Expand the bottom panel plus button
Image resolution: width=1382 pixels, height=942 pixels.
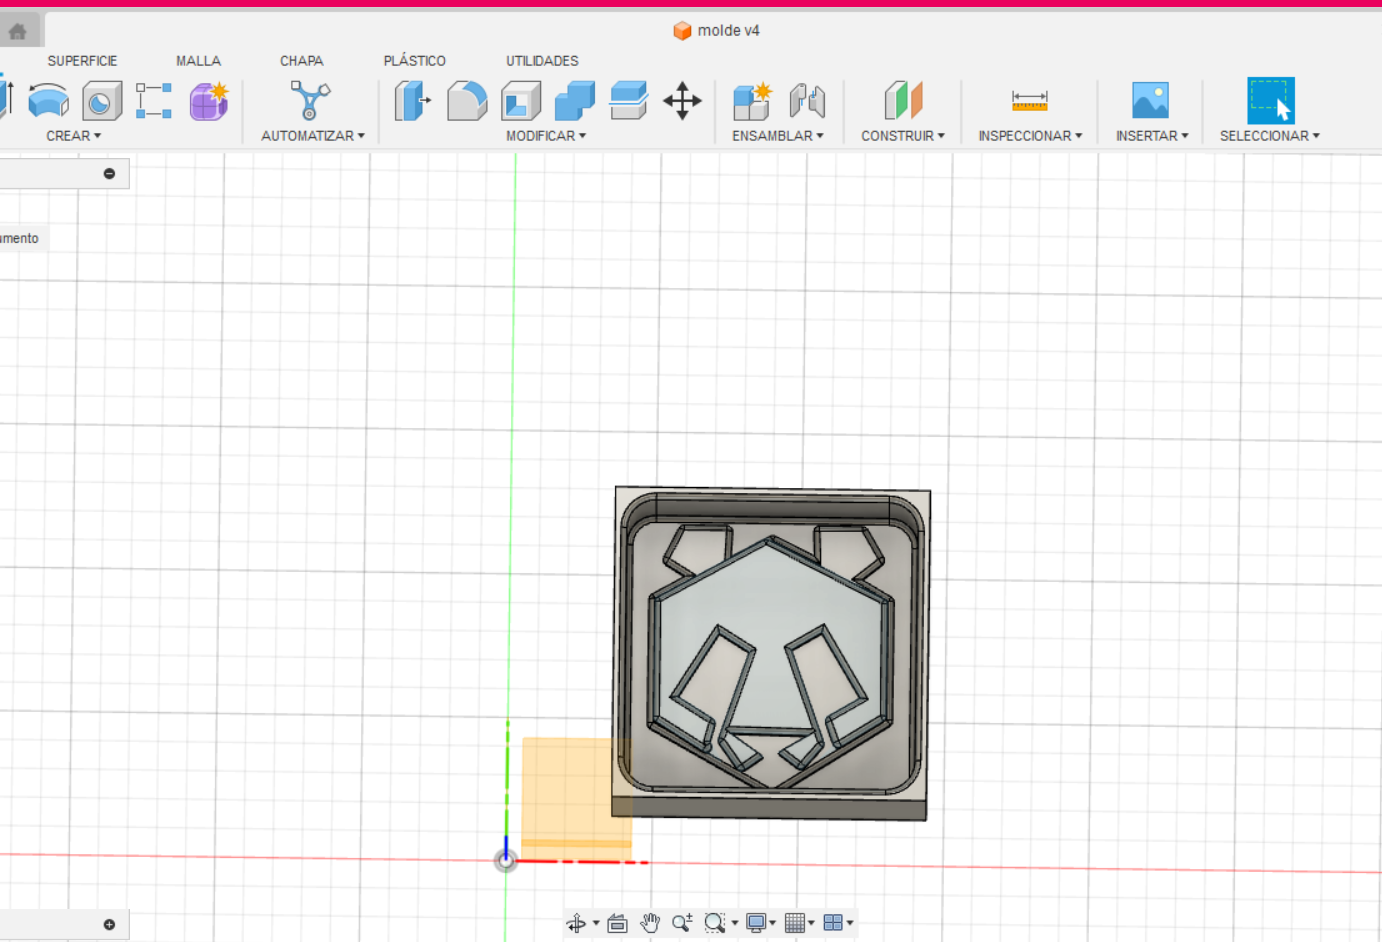click(109, 925)
